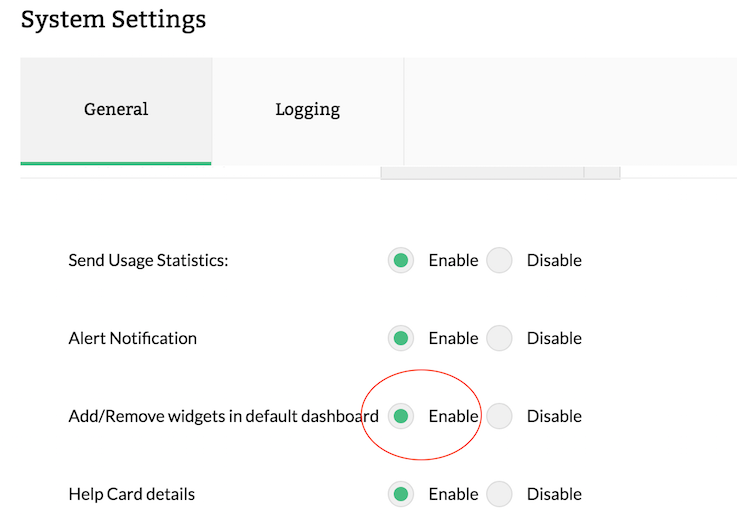Click the Alert Notification setting label
737x530 pixels.
click(132, 338)
